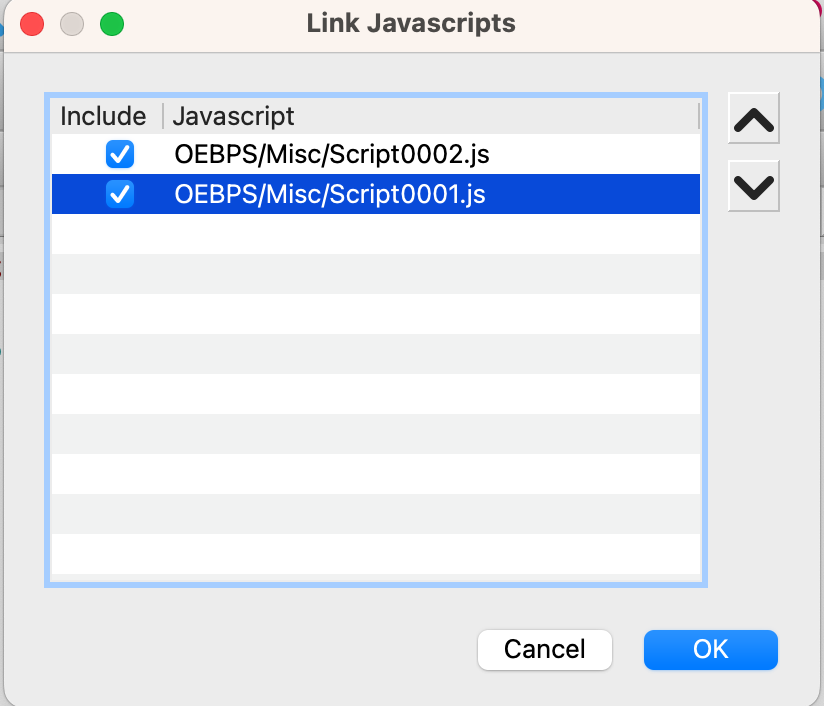This screenshot has width=824, height=706.
Task: Move selected script down with arrow button
Action: 754,187
